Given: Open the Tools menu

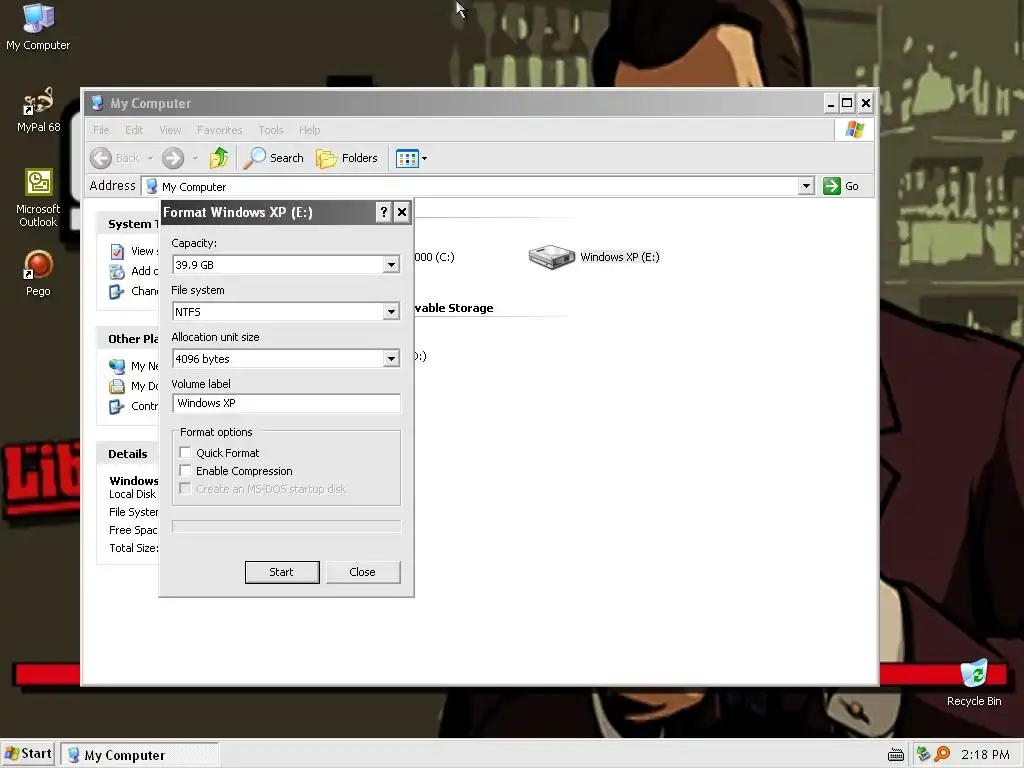Looking at the screenshot, I should tap(270, 130).
